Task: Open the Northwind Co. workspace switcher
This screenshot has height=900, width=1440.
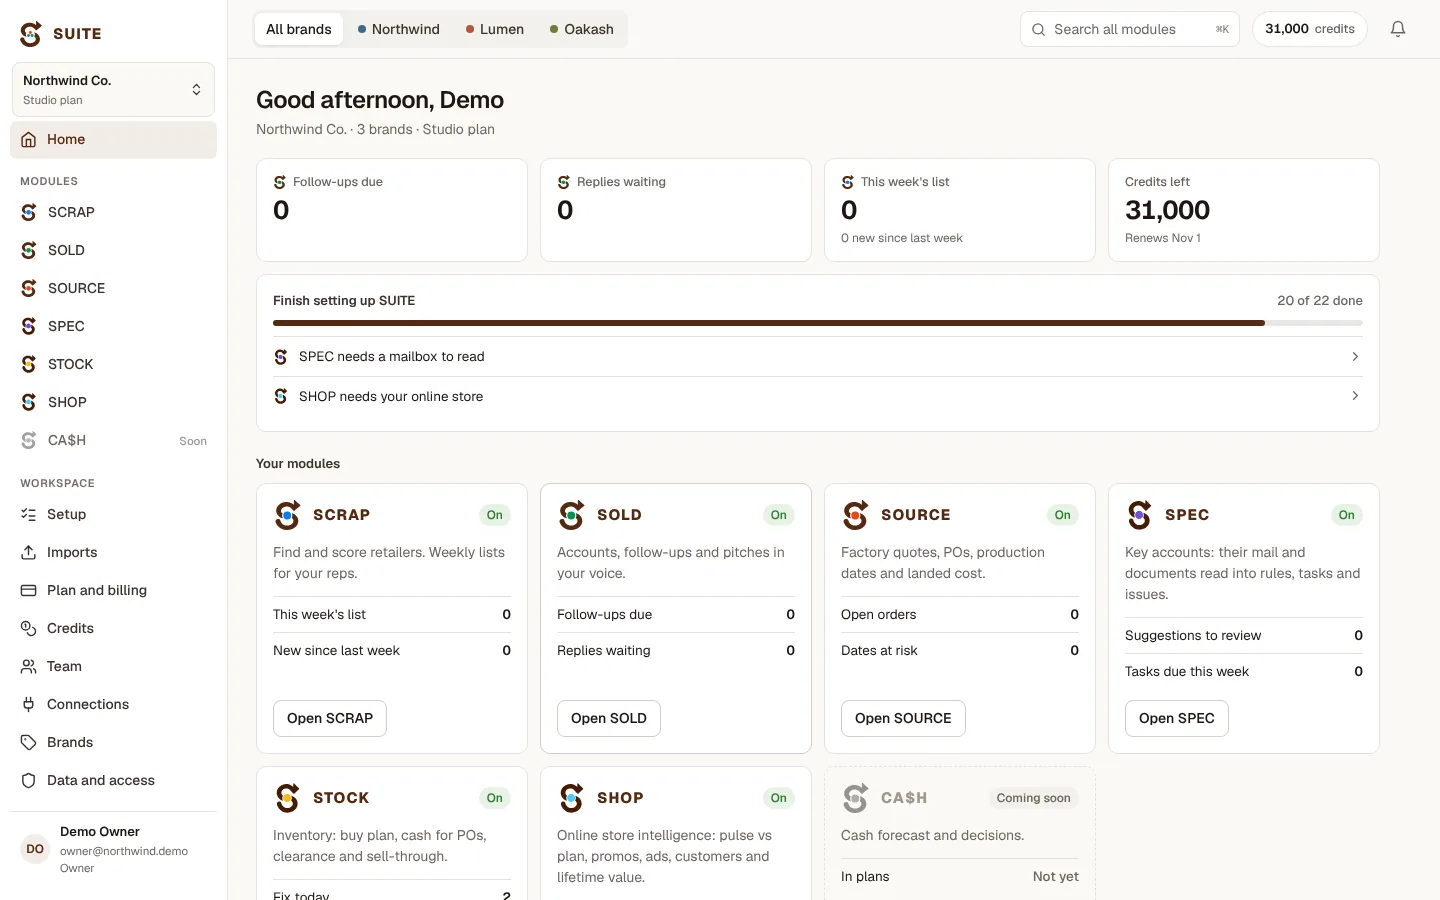Action: (113, 90)
